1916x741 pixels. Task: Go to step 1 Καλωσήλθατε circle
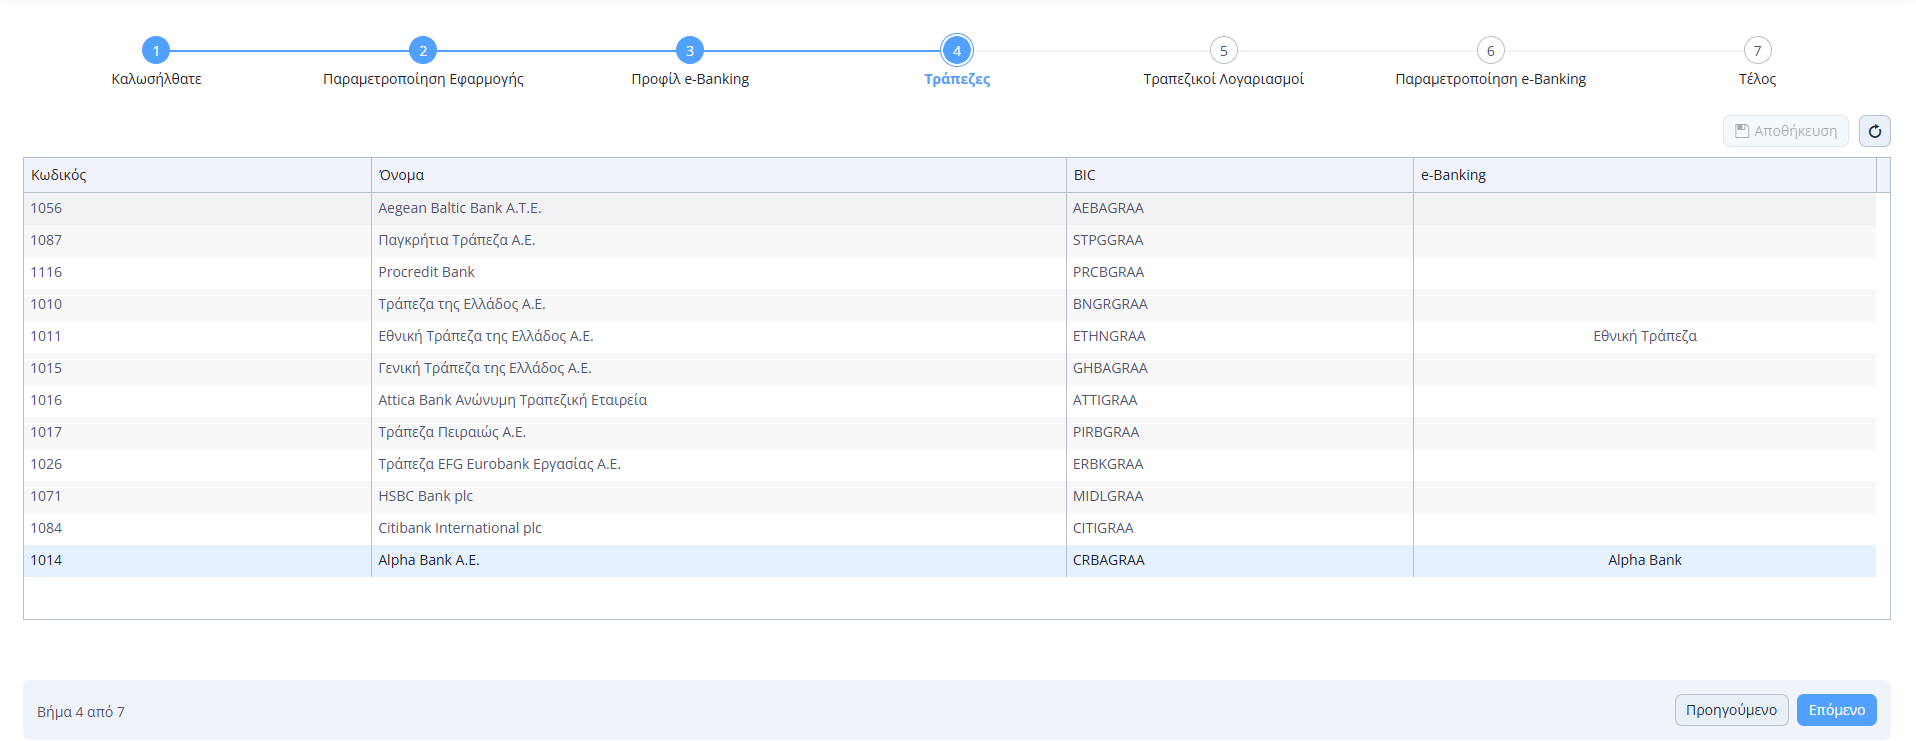(156, 50)
